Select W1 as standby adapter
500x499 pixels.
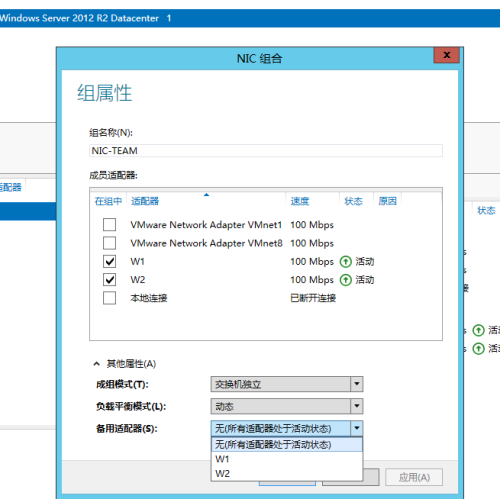point(287,459)
